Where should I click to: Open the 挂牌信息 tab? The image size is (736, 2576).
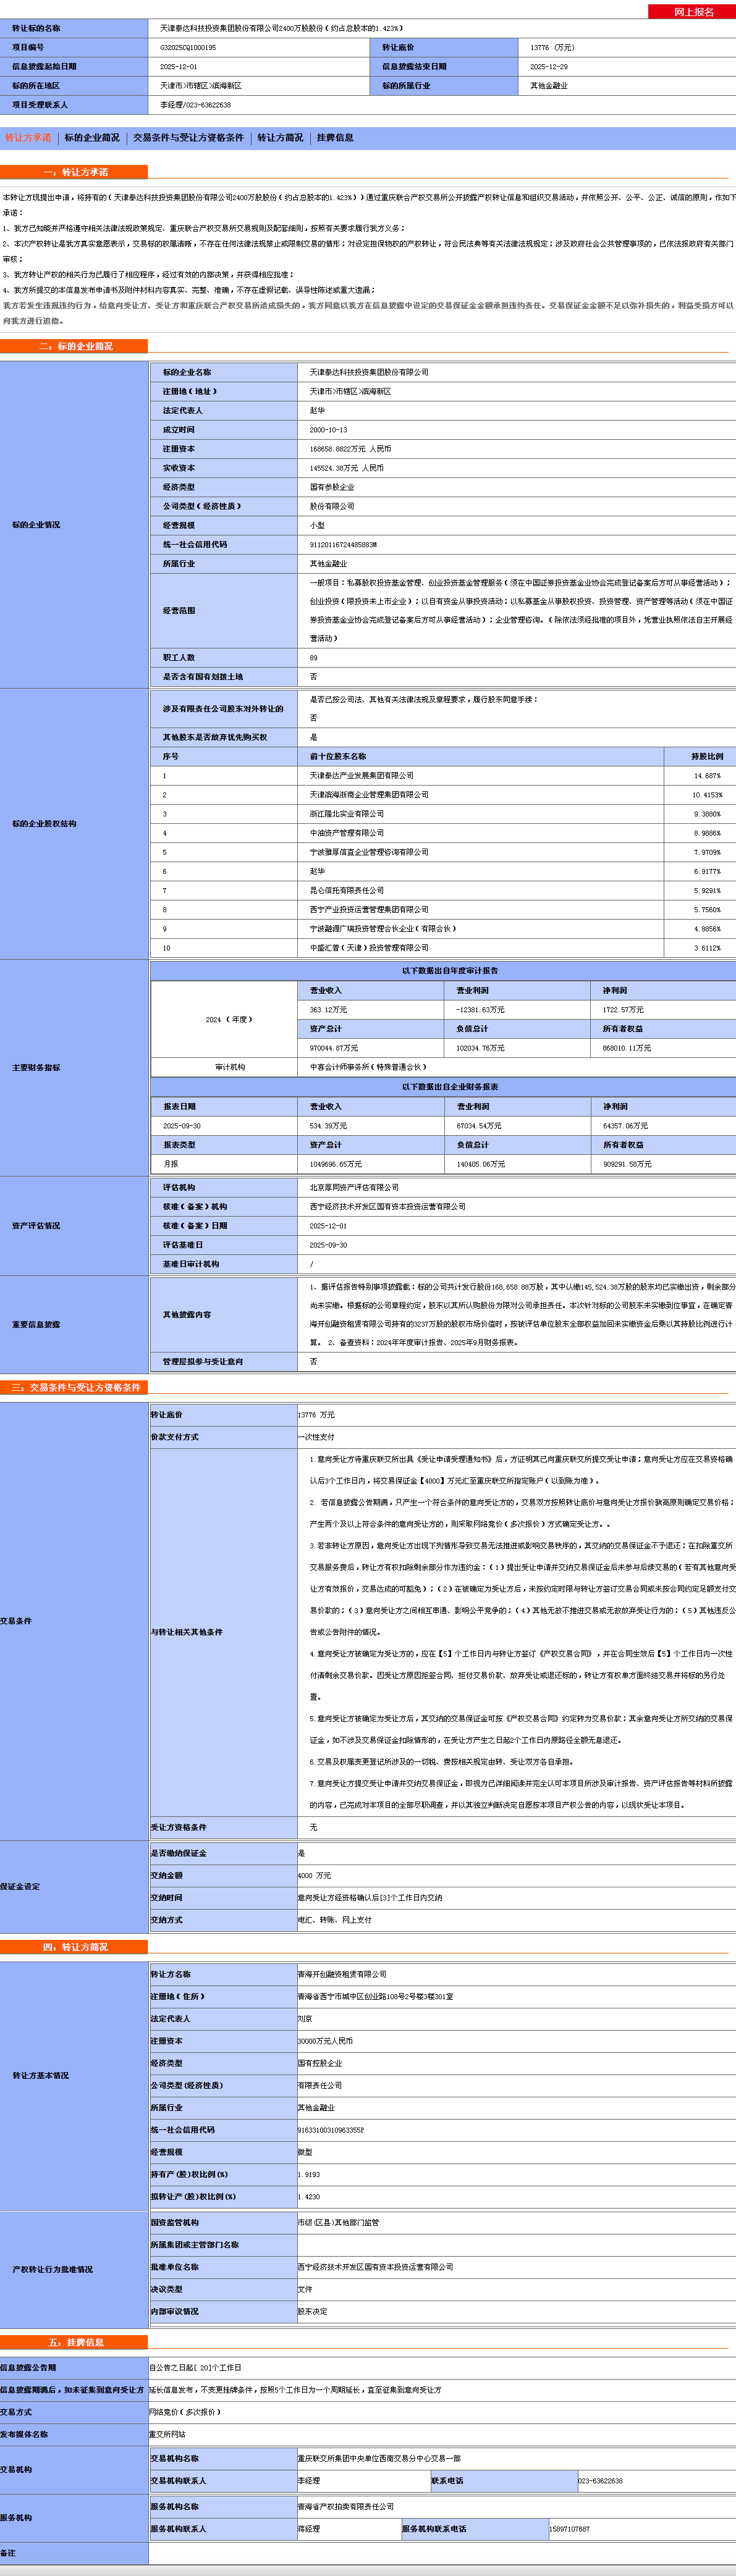click(x=335, y=138)
